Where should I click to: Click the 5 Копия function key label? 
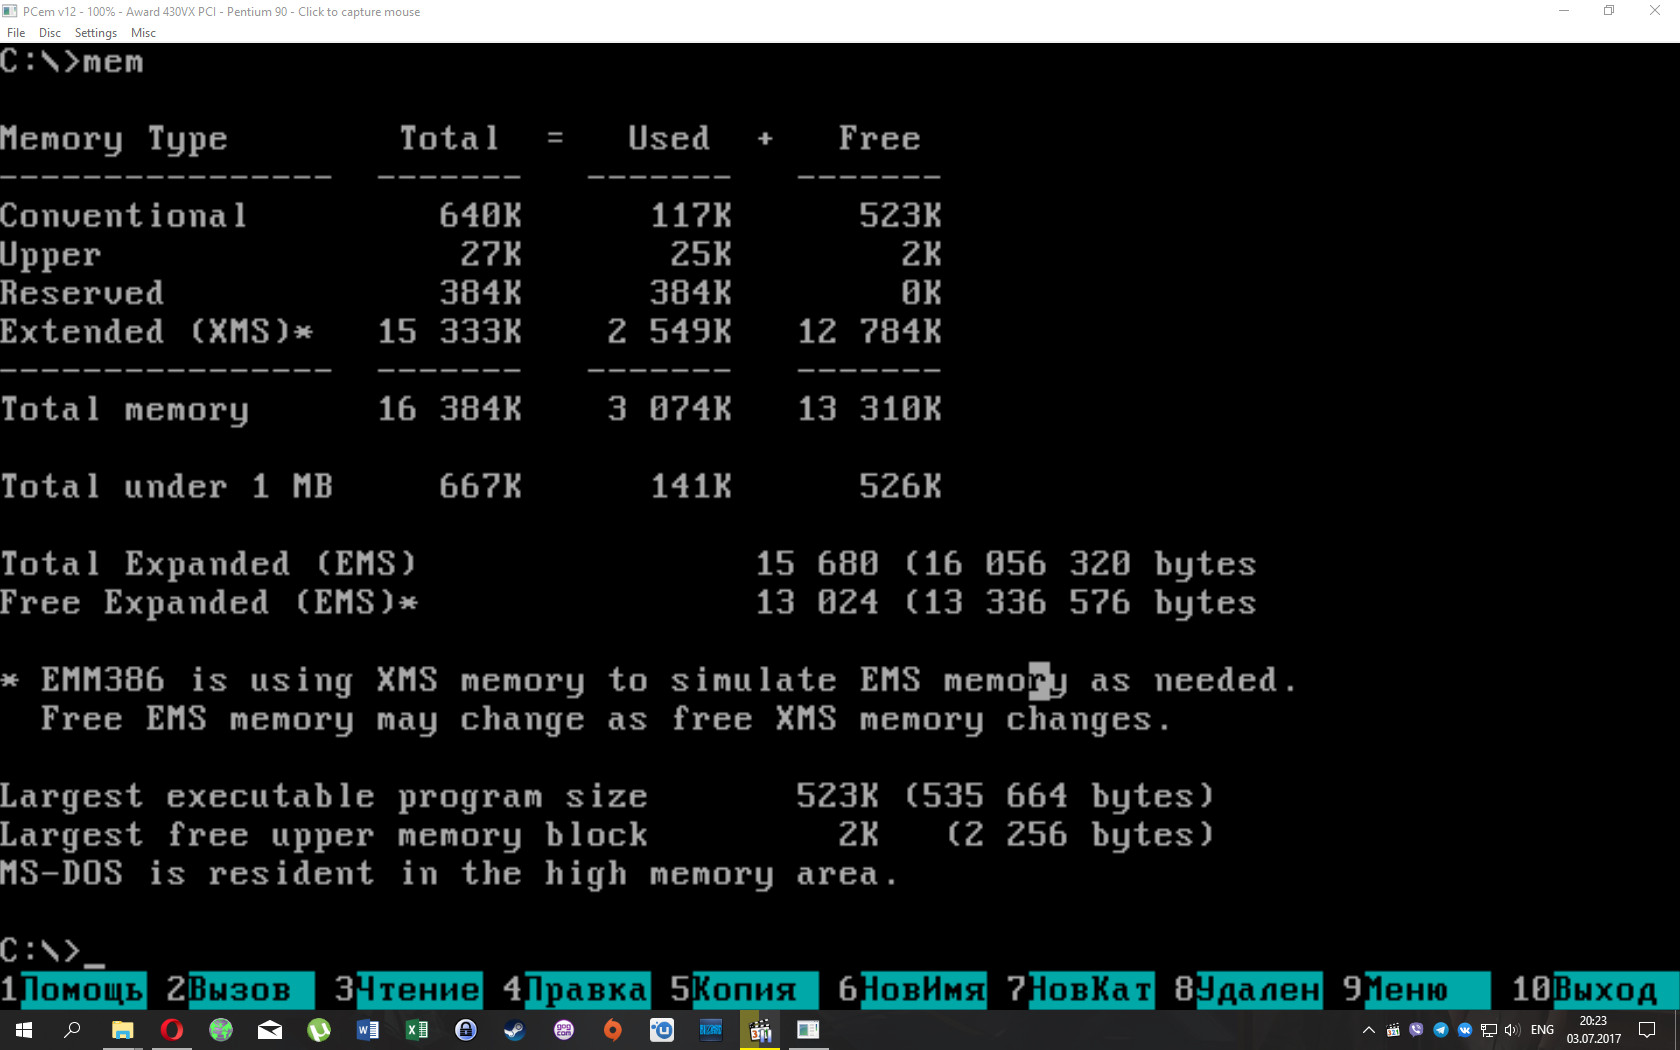click(744, 989)
